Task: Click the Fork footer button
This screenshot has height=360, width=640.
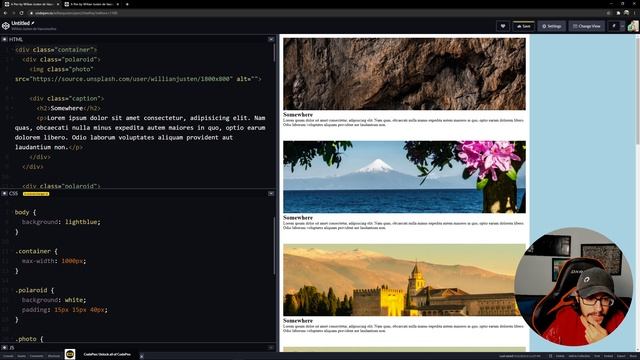Action: coord(597,356)
